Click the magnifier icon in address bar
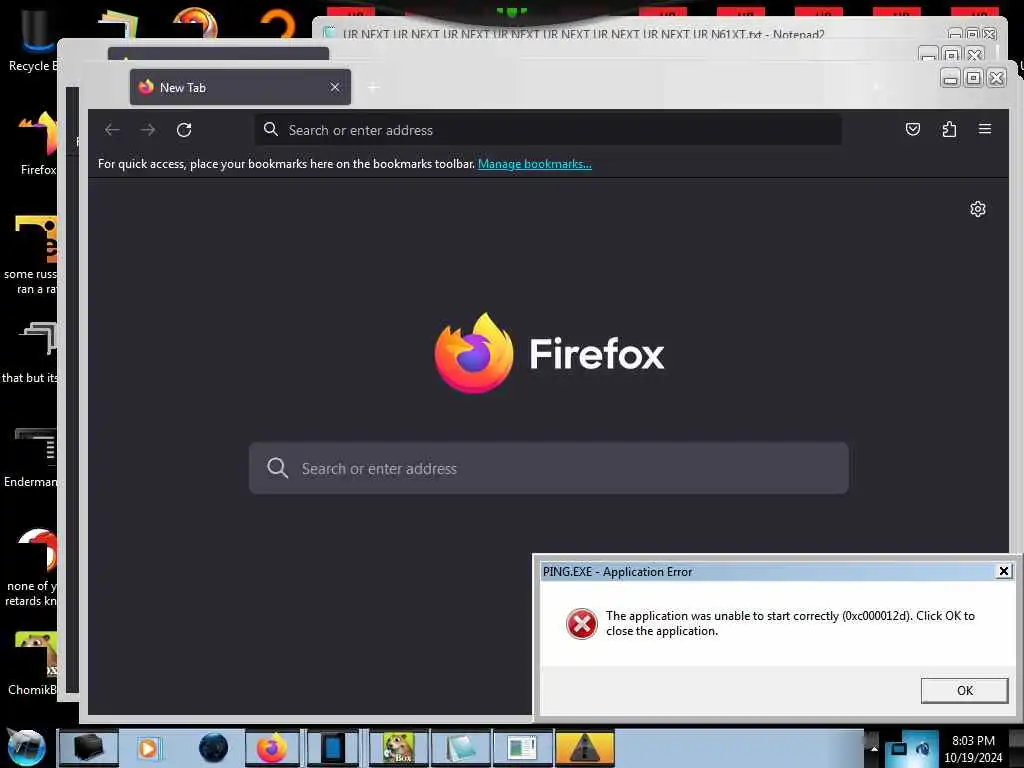Viewport: 1024px width, 768px height. (270, 129)
